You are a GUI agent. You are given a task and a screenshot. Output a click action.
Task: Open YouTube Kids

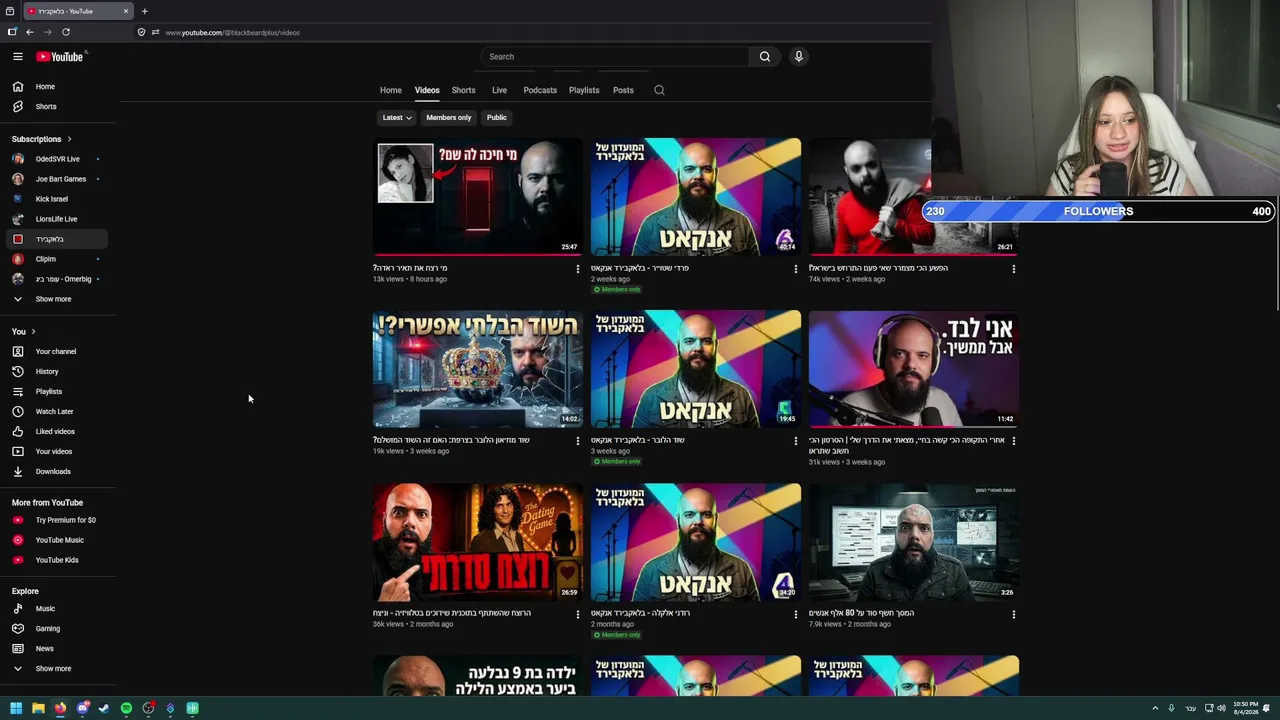tap(58, 560)
